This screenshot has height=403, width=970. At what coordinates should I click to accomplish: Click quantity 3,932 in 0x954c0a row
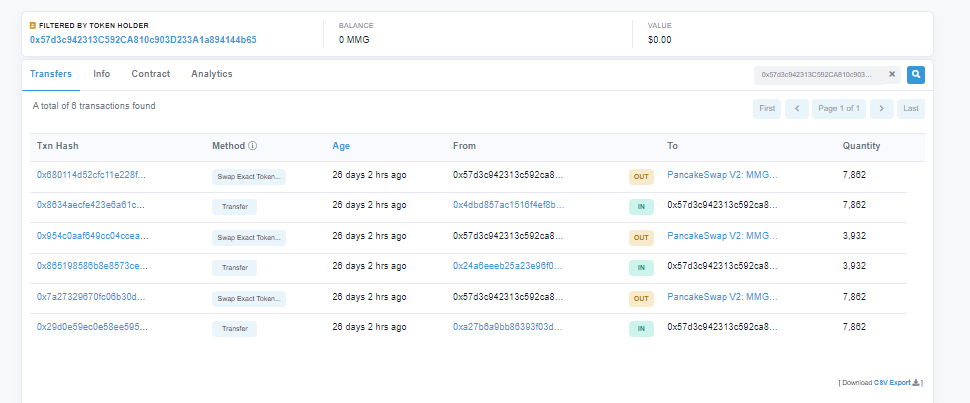pyautogui.click(x=854, y=236)
